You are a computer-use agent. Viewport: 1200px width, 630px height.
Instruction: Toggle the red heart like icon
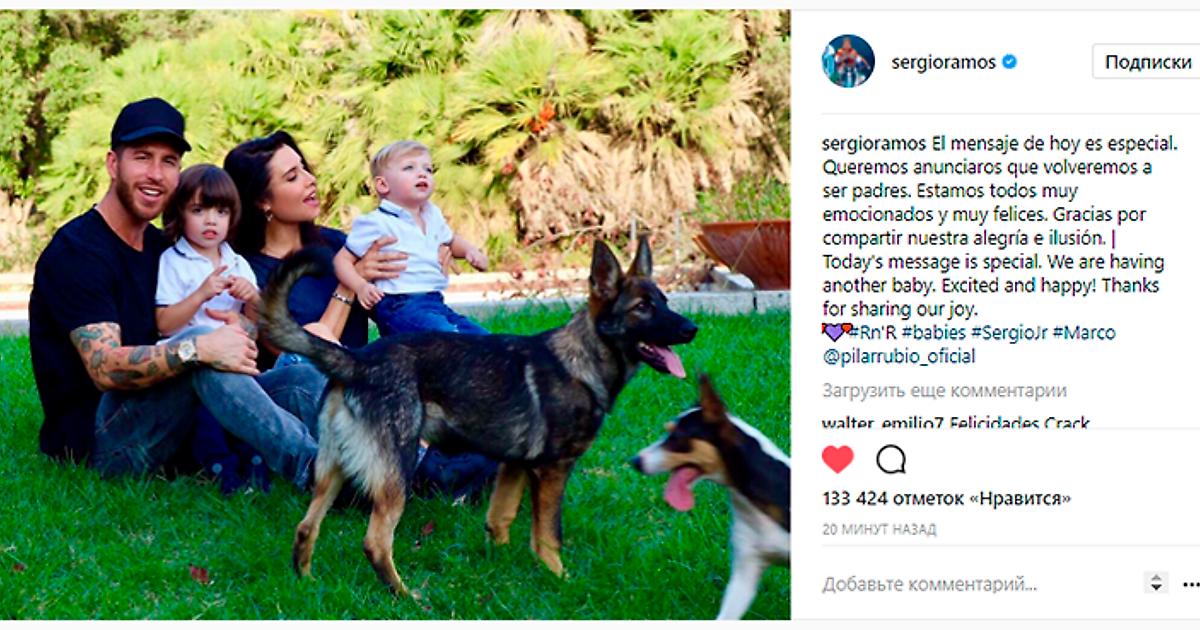coord(838,459)
